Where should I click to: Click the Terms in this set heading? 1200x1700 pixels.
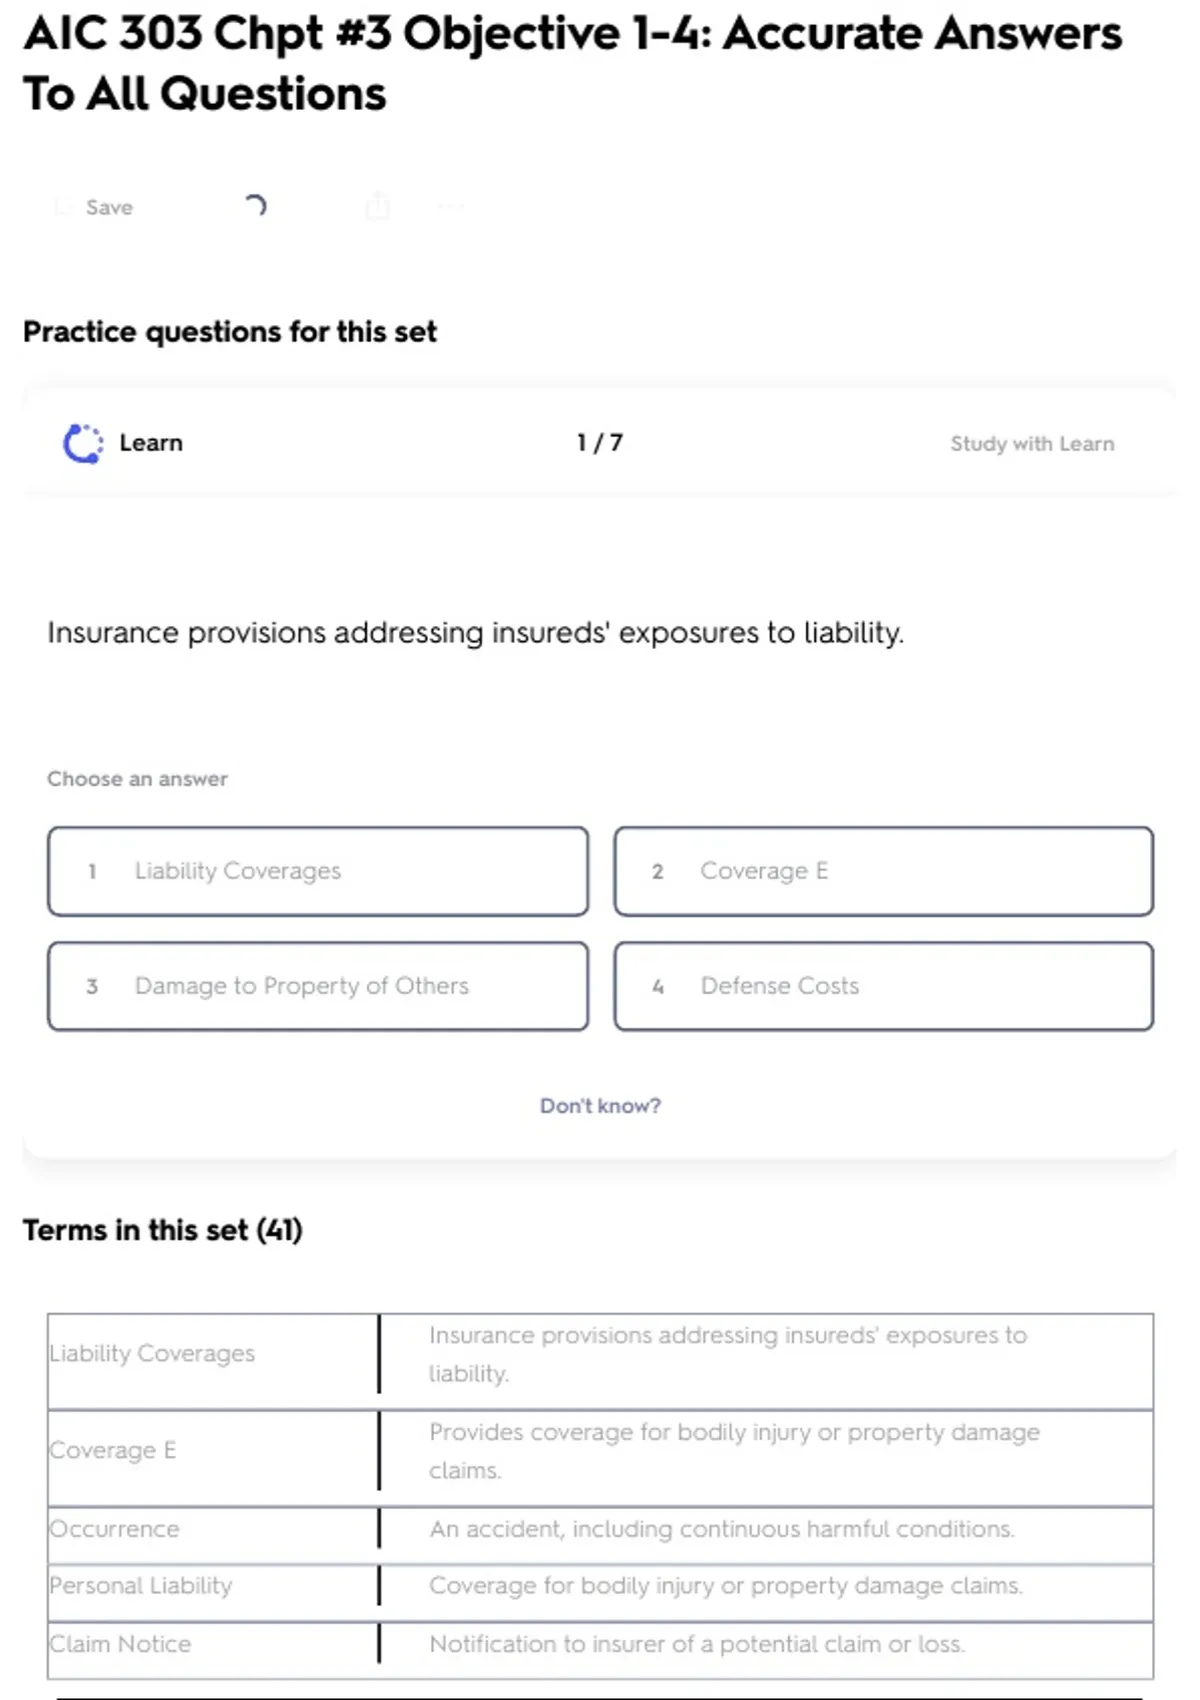pyautogui.click(x=163, y=1230)
